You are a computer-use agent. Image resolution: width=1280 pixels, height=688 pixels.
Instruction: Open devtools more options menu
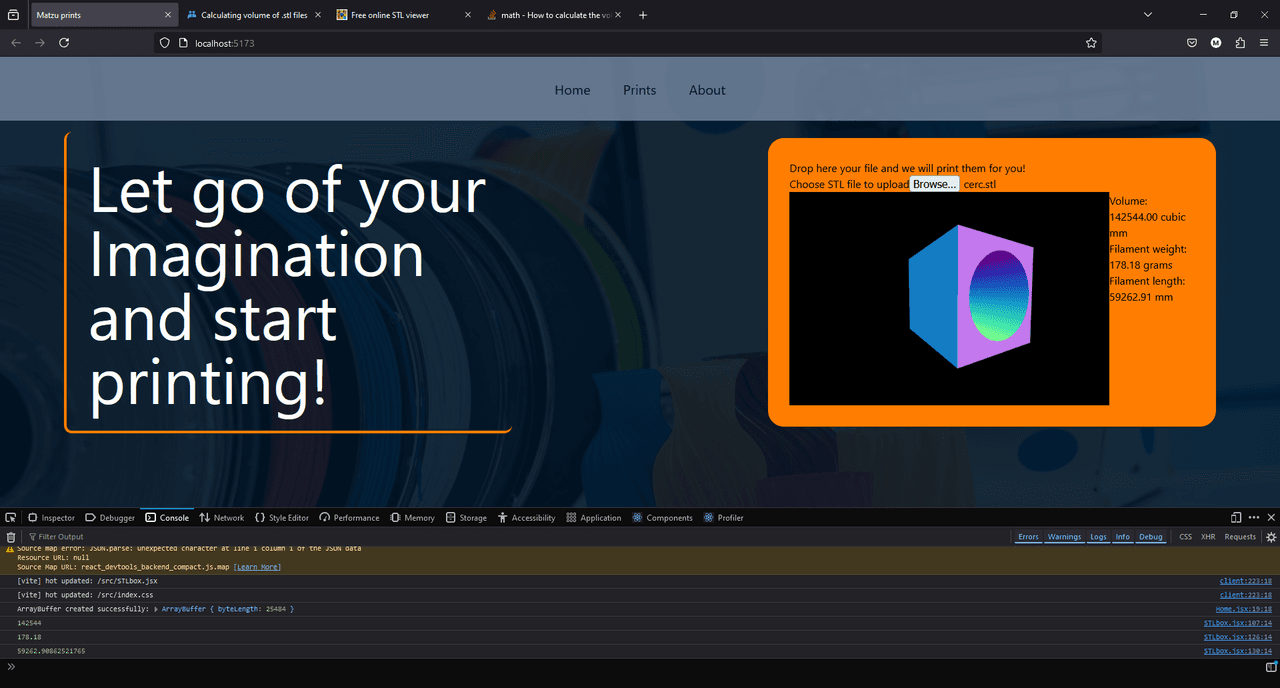[1254, 518]
